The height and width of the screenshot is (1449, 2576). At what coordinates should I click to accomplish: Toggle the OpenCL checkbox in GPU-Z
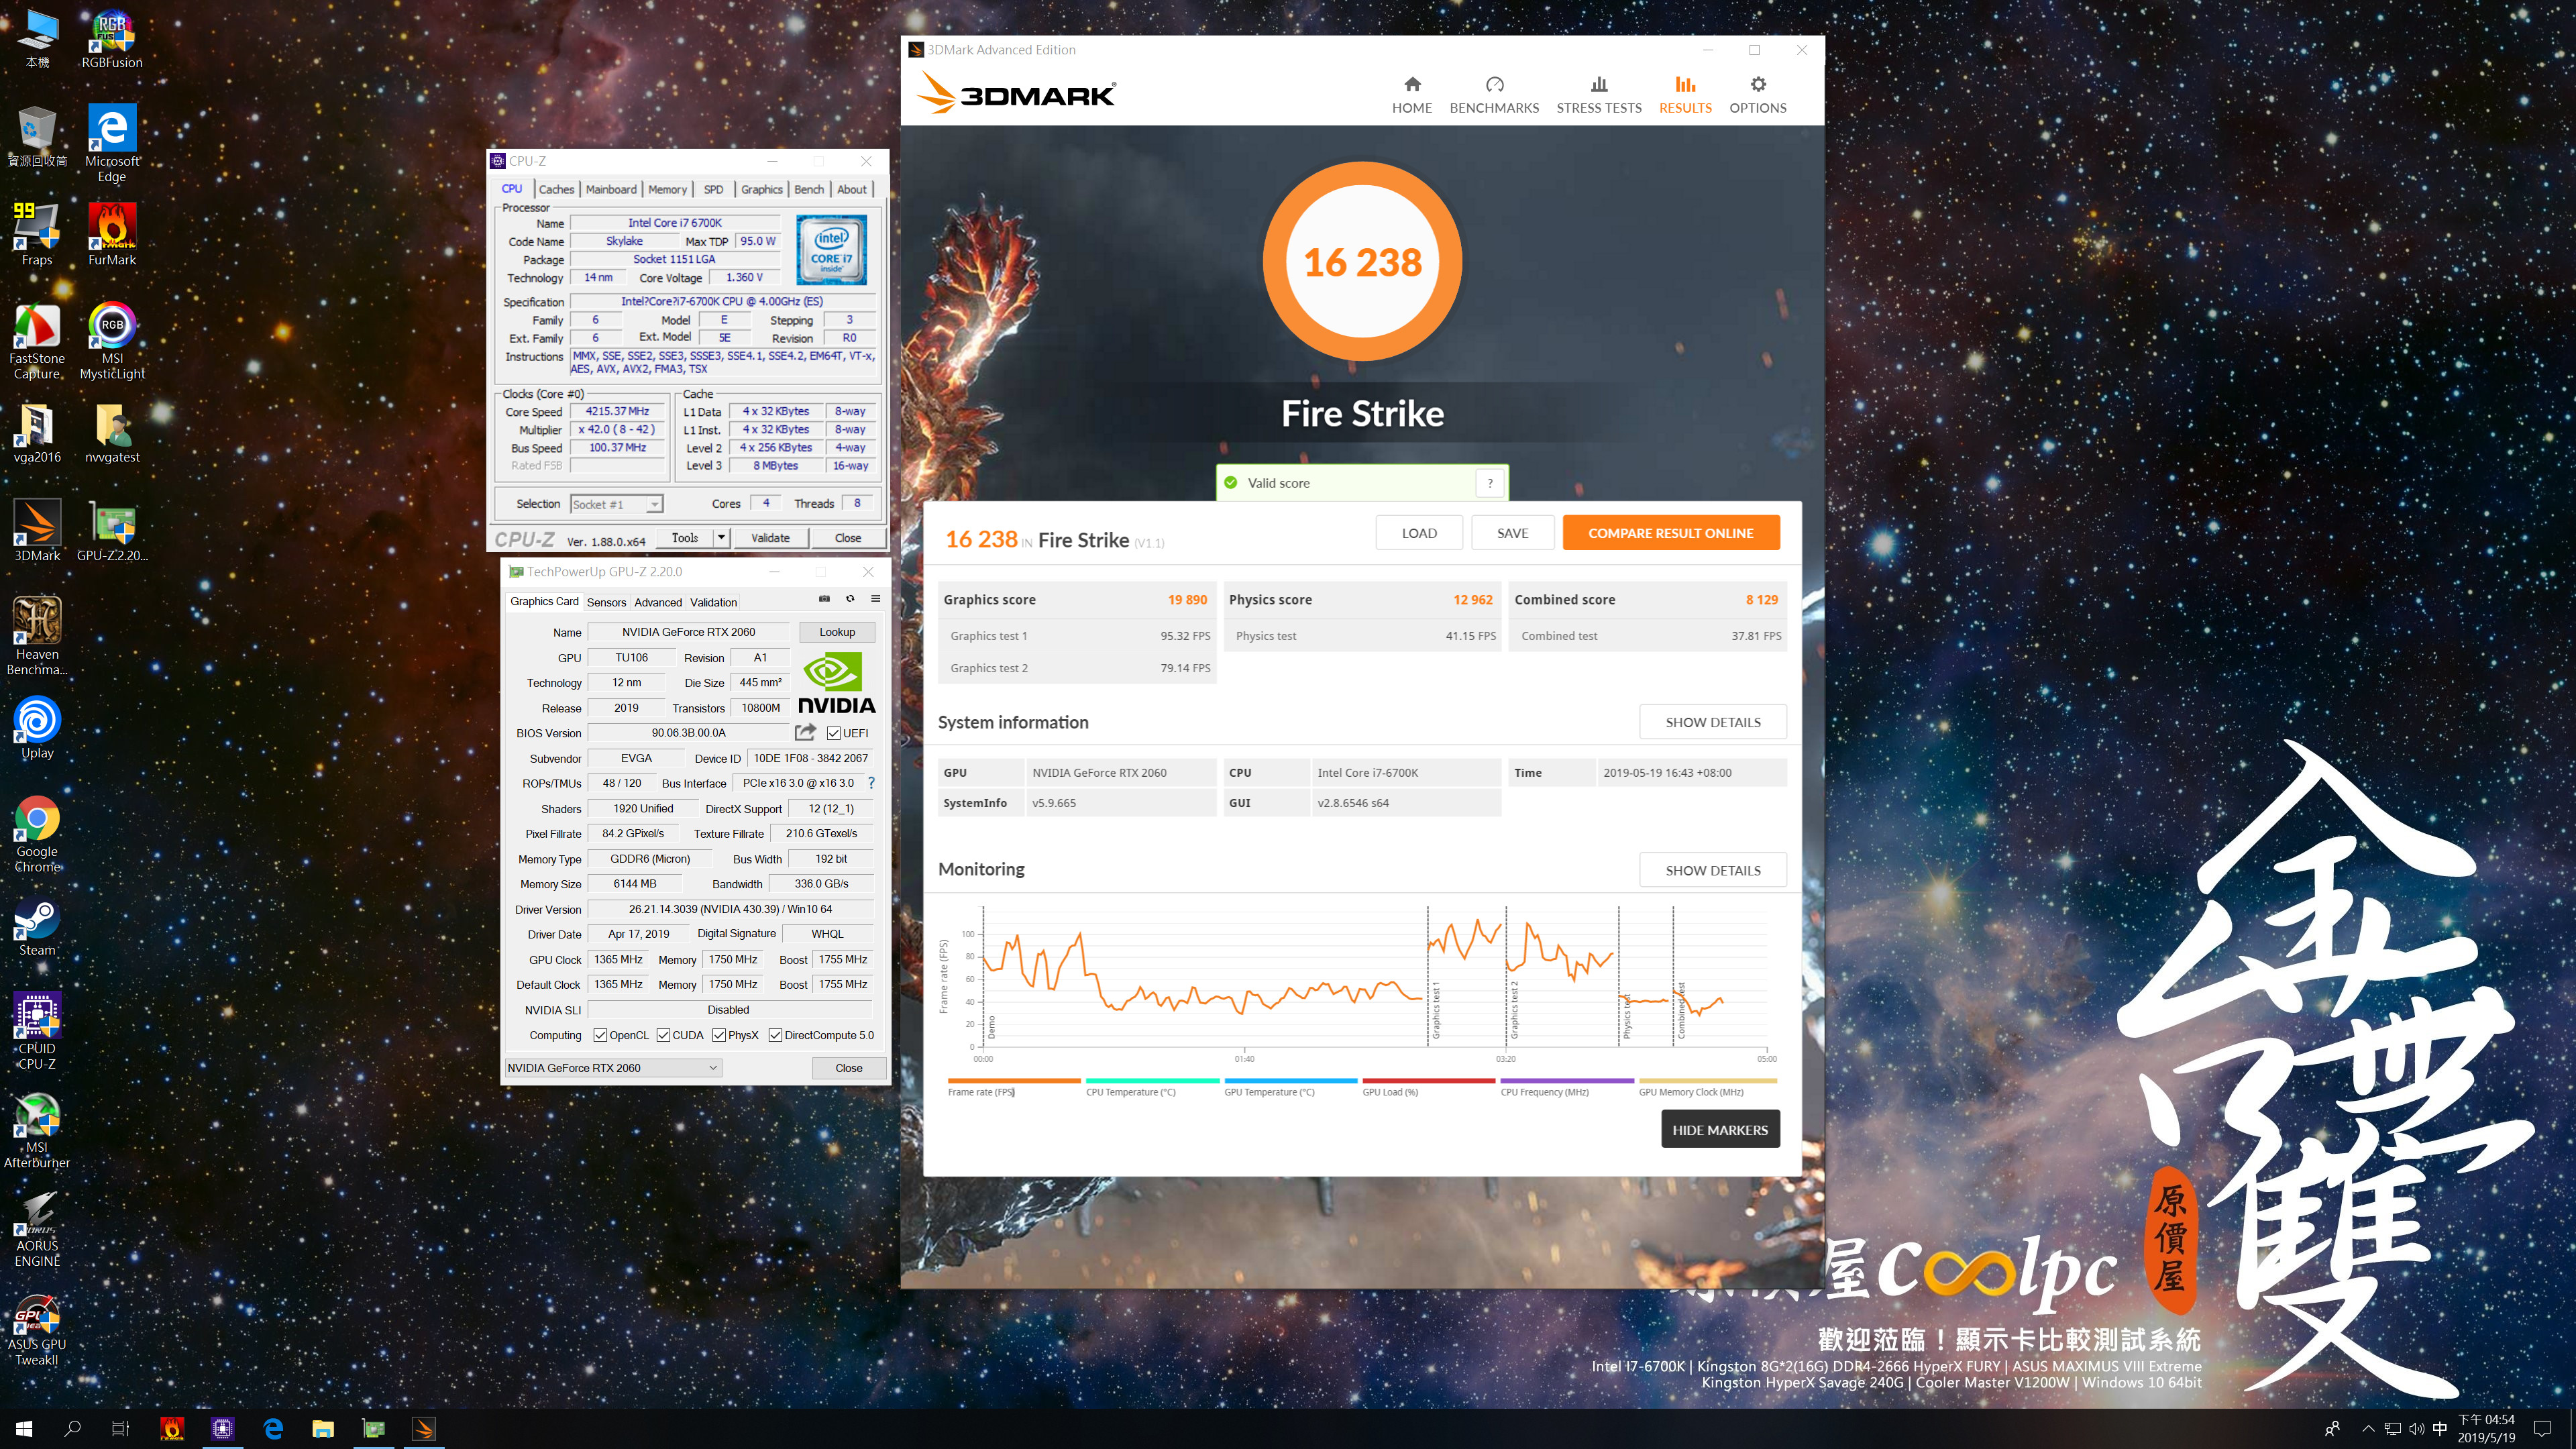(600, 1035)
